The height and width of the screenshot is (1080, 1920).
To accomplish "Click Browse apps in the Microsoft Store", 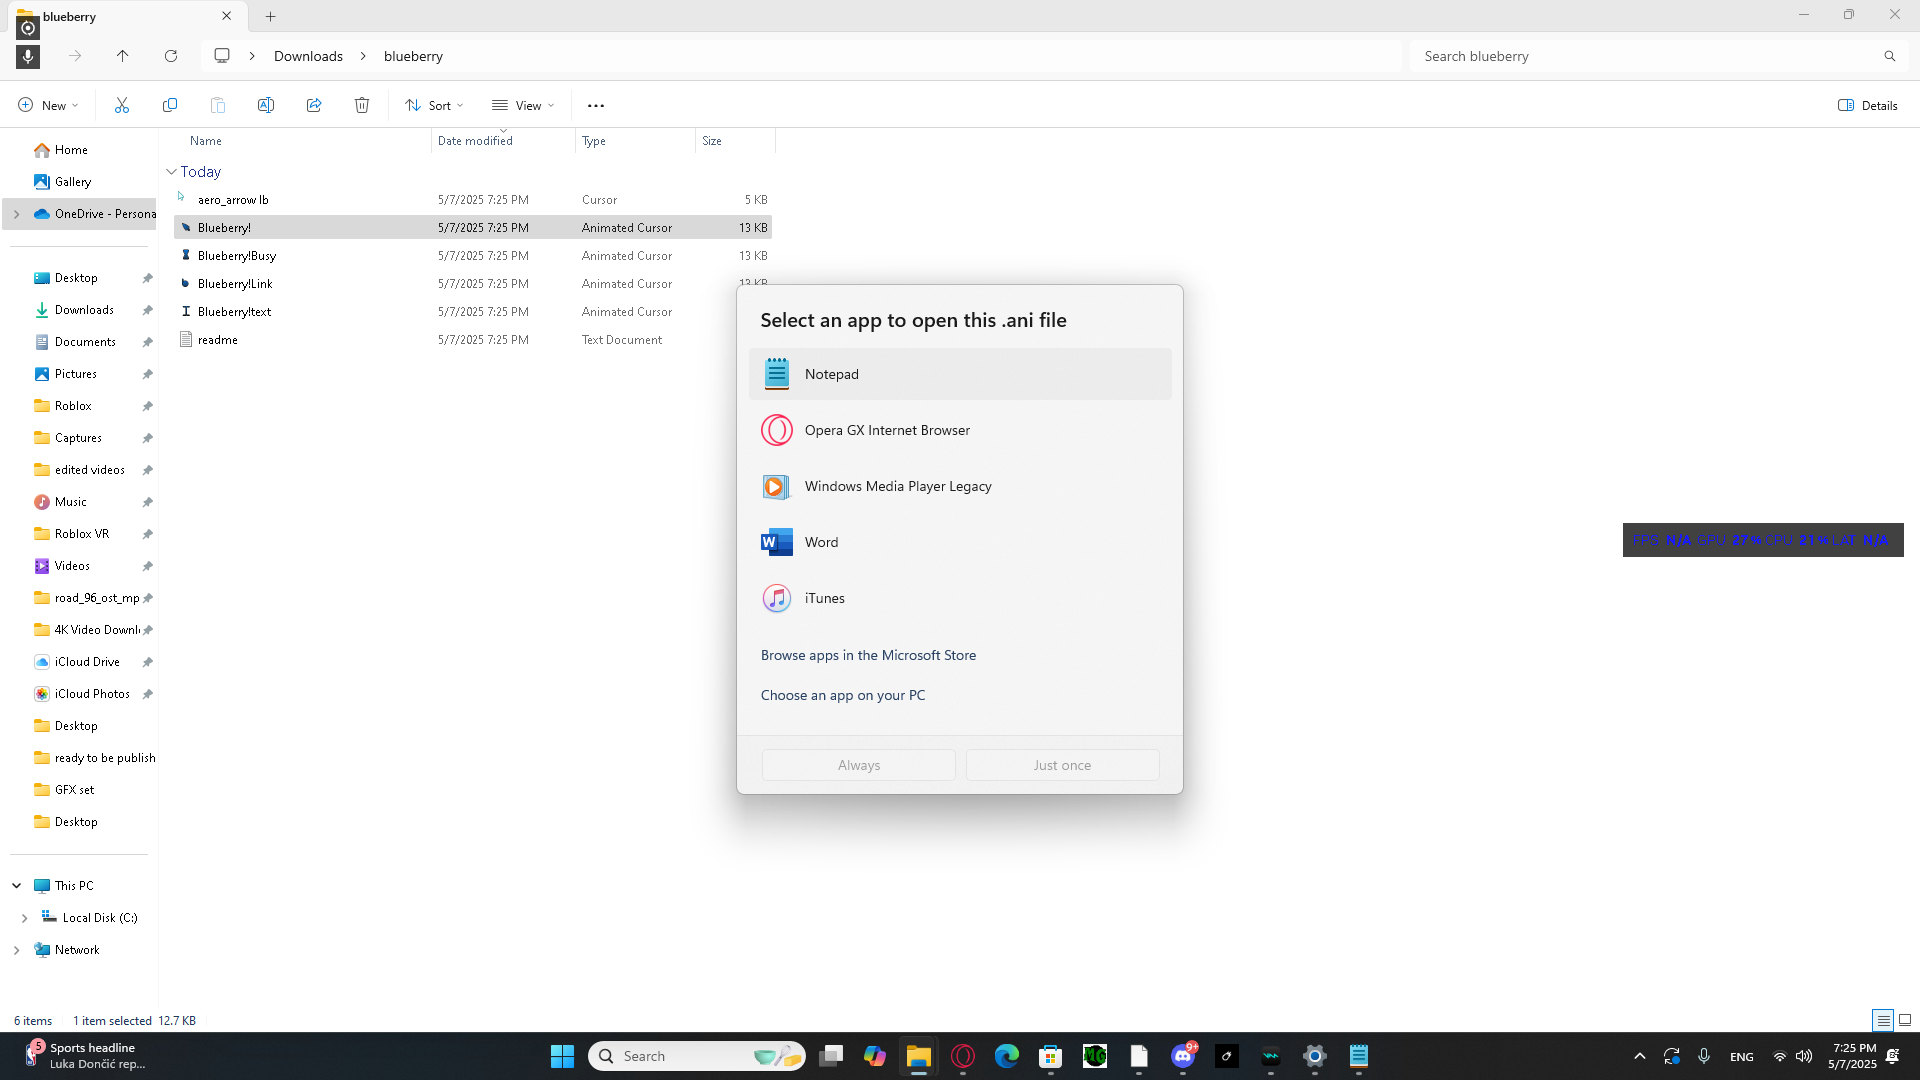I will click(868, 655).
